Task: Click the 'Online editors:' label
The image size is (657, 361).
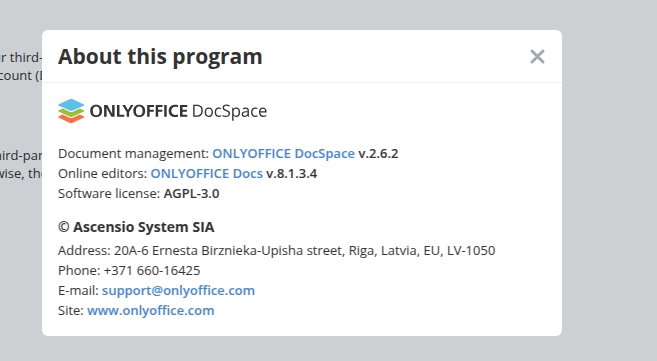Action: coord(103,174)
